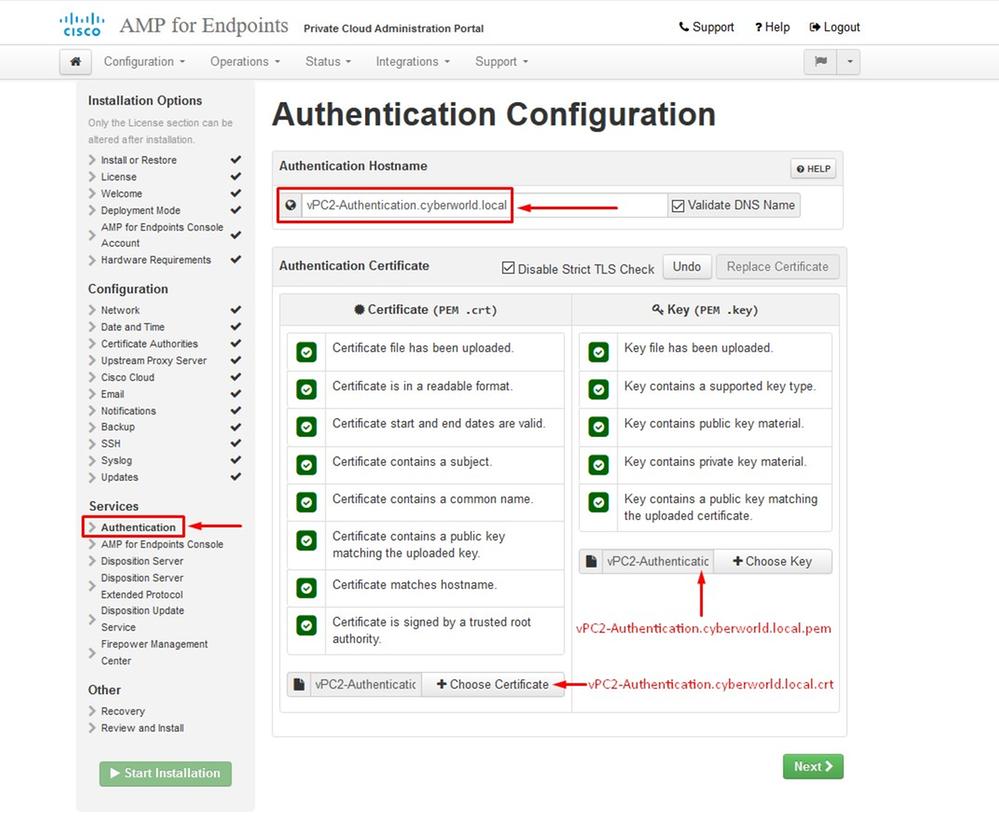Viewport: 999px width, 816px height.
Task: Open Upstream Proxy Server section
Action: click(x=154, y=361)
